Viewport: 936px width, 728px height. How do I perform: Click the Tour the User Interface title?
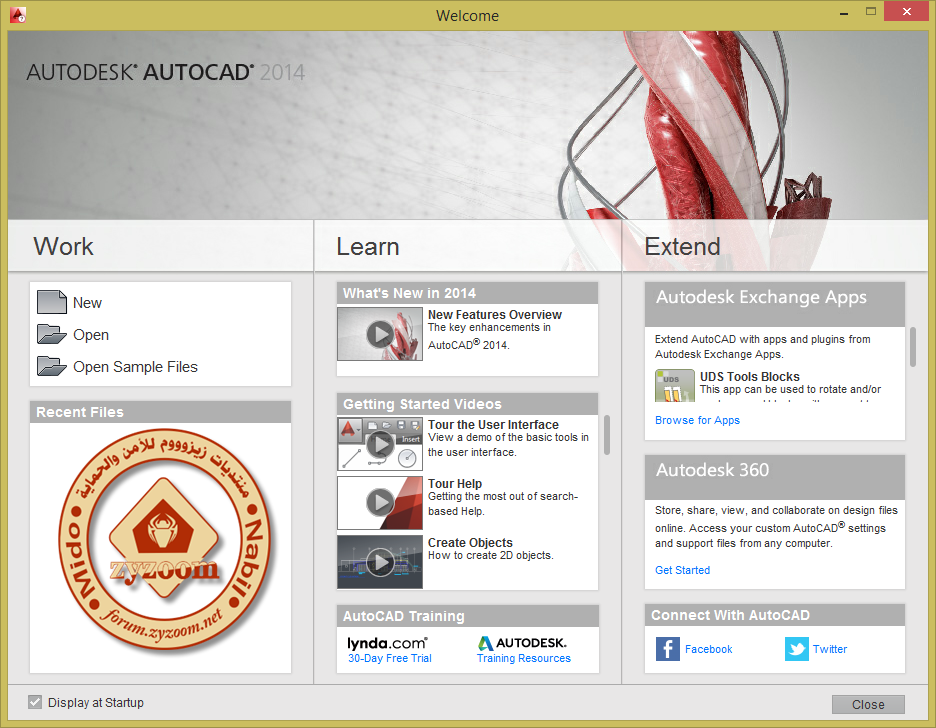click(x=493, y=425)
